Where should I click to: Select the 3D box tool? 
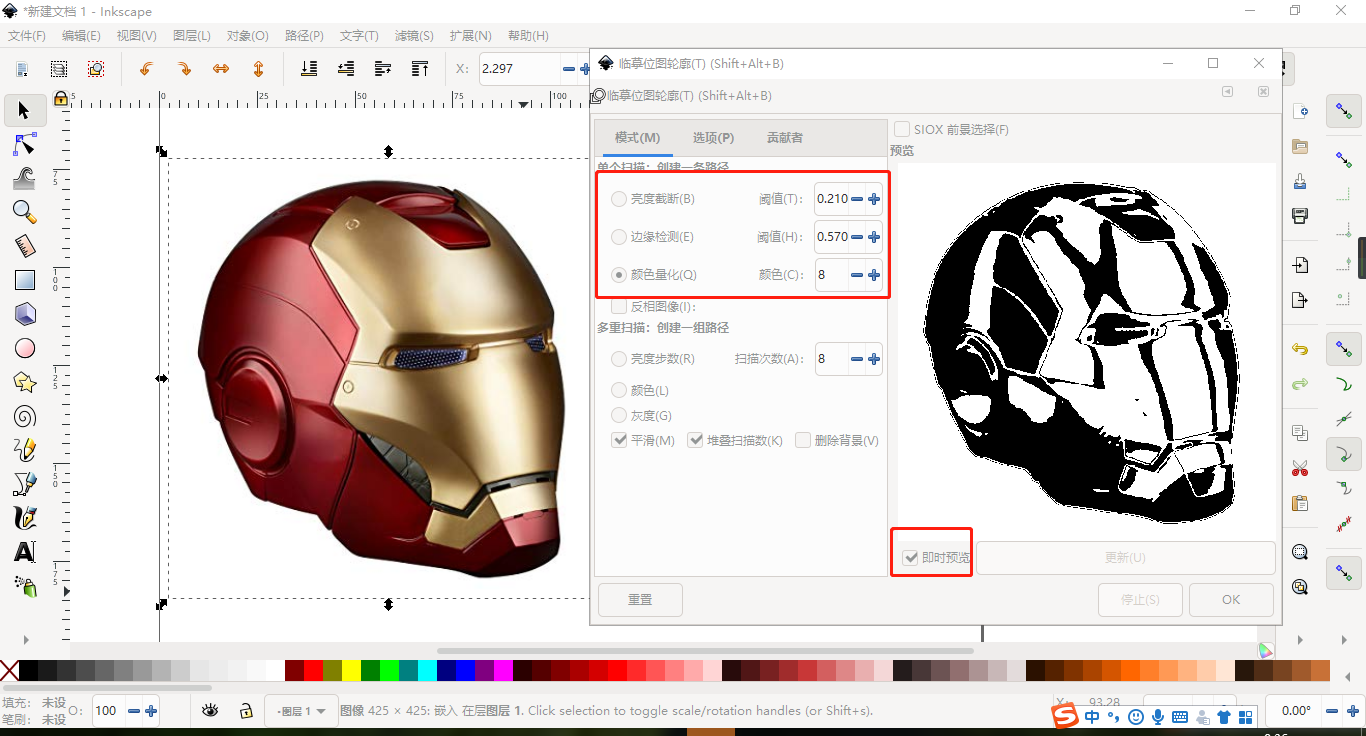pyautogui.click(x=24, y=313)
